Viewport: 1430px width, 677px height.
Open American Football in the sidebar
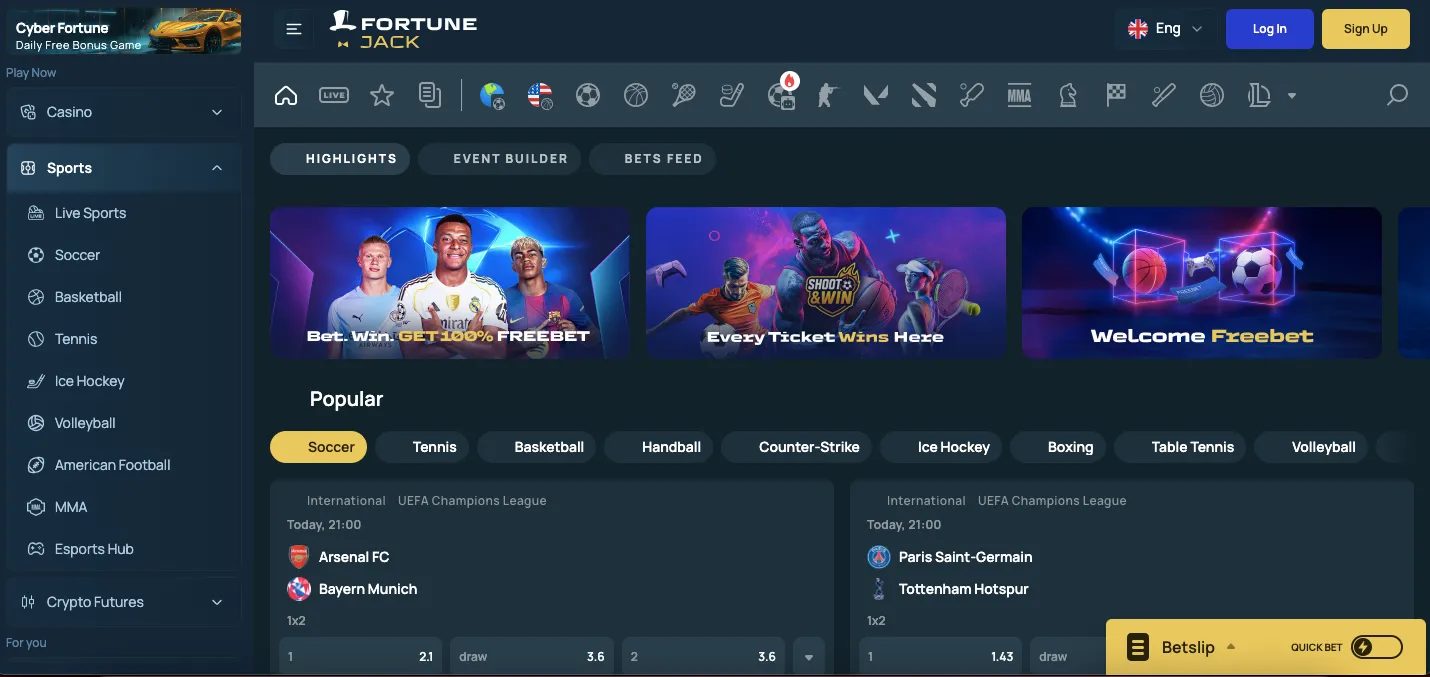(x=123, y=465)
